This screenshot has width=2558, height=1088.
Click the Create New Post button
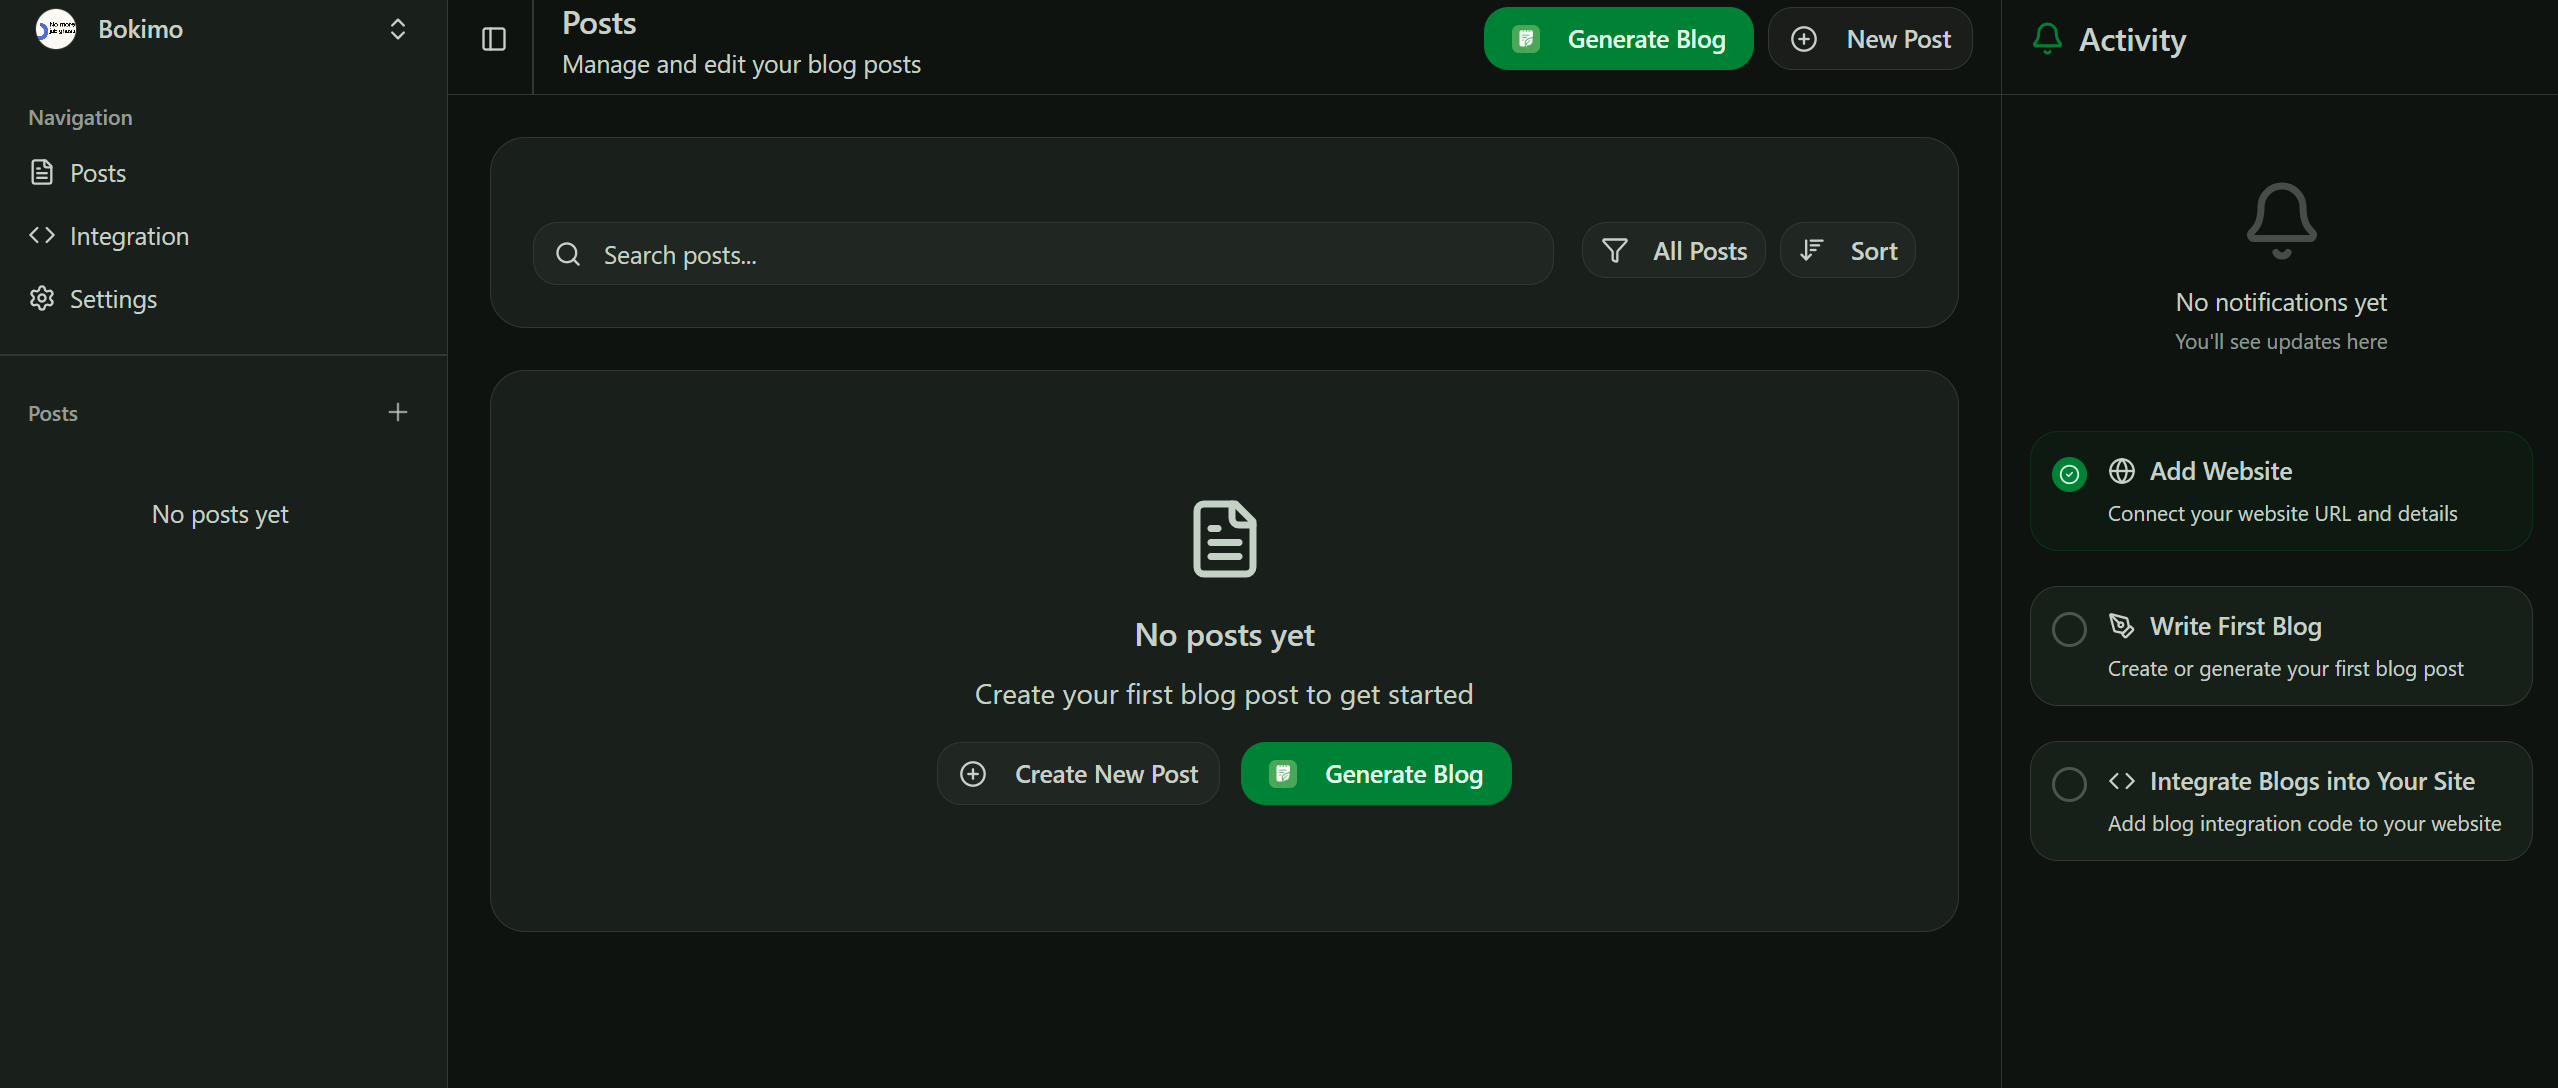[x=1078, y=774]
